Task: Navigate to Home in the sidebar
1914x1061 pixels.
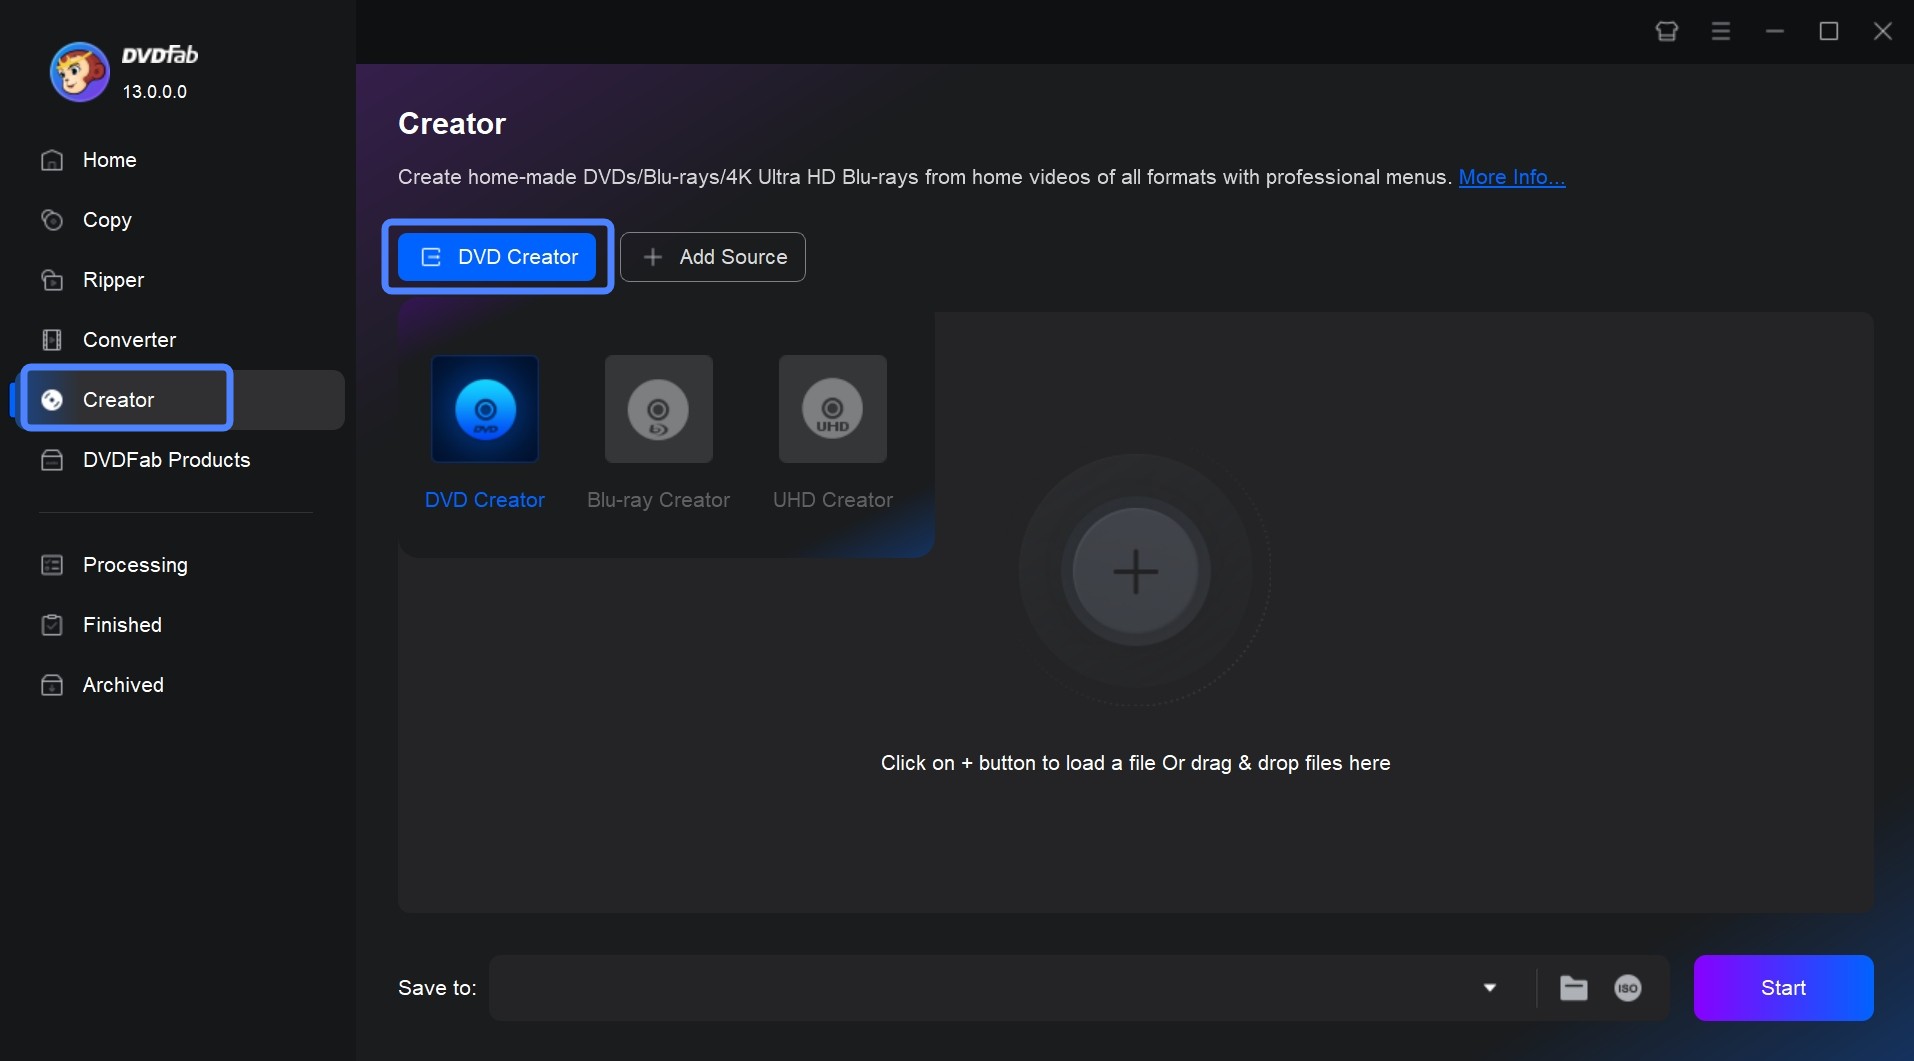Action: [x=109, y=160]
